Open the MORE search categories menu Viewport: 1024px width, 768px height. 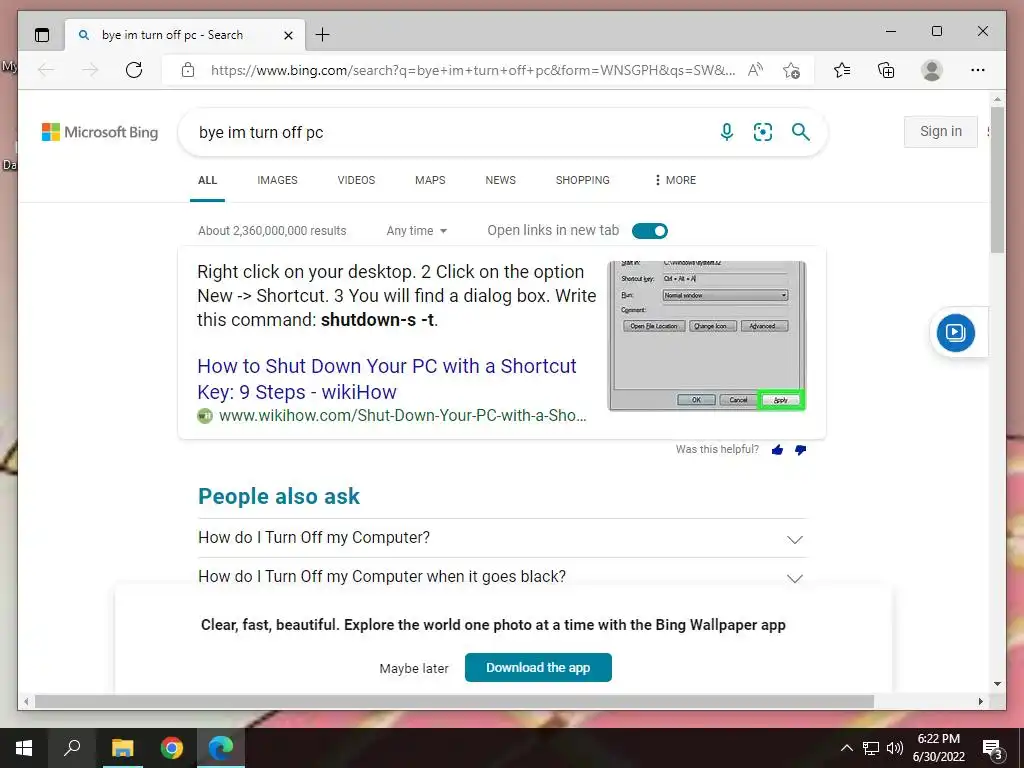pyautogui.click(x=675, y=180)
